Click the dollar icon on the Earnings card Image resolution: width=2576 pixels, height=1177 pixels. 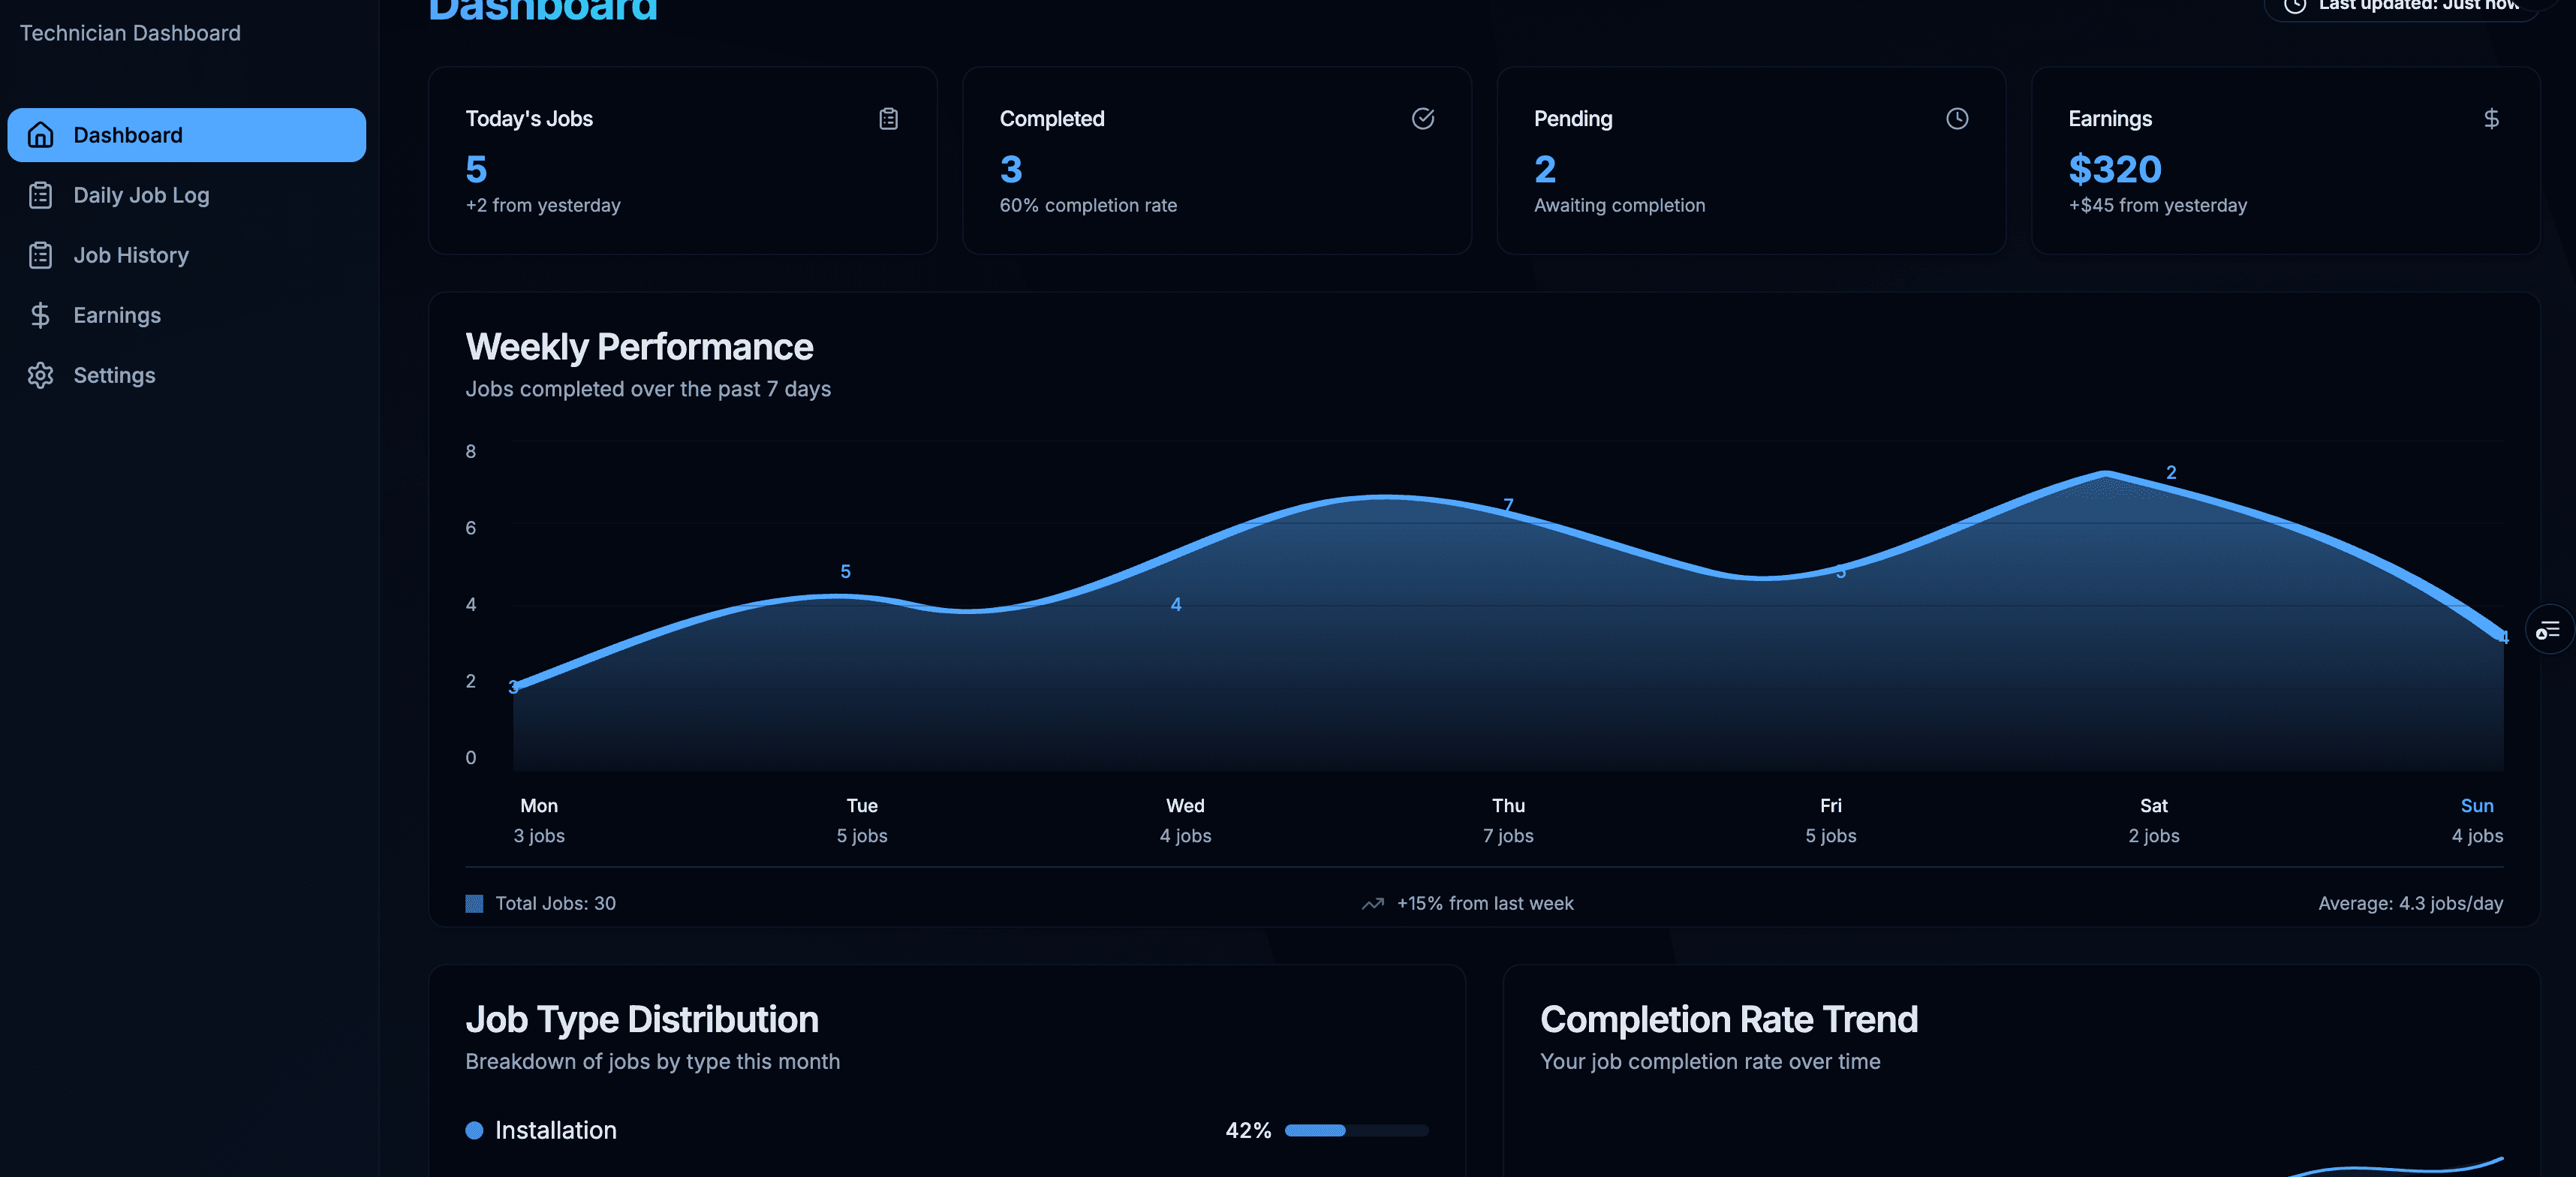(2492, 118)
